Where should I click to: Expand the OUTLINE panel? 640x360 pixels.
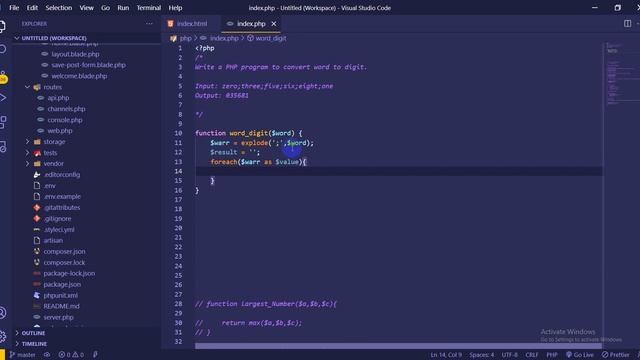pyautogui.click(x=33, y=333)
